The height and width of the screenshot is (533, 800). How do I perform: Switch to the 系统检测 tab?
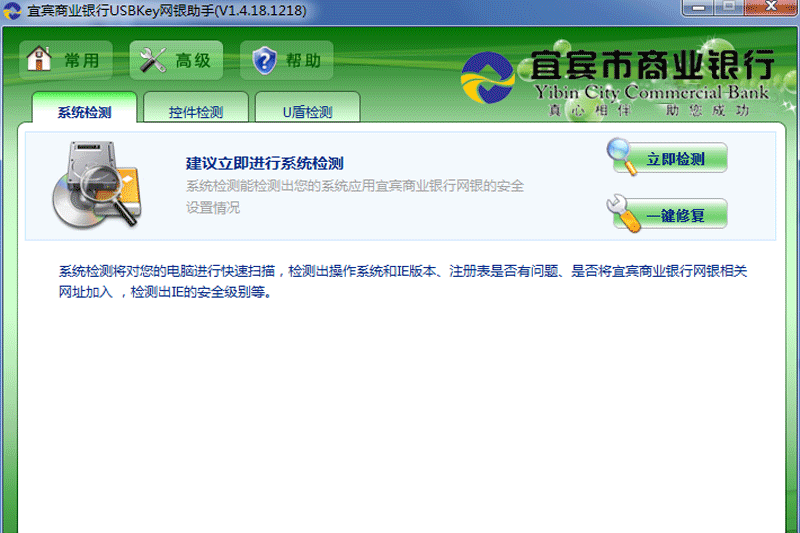tap(85, 108)
